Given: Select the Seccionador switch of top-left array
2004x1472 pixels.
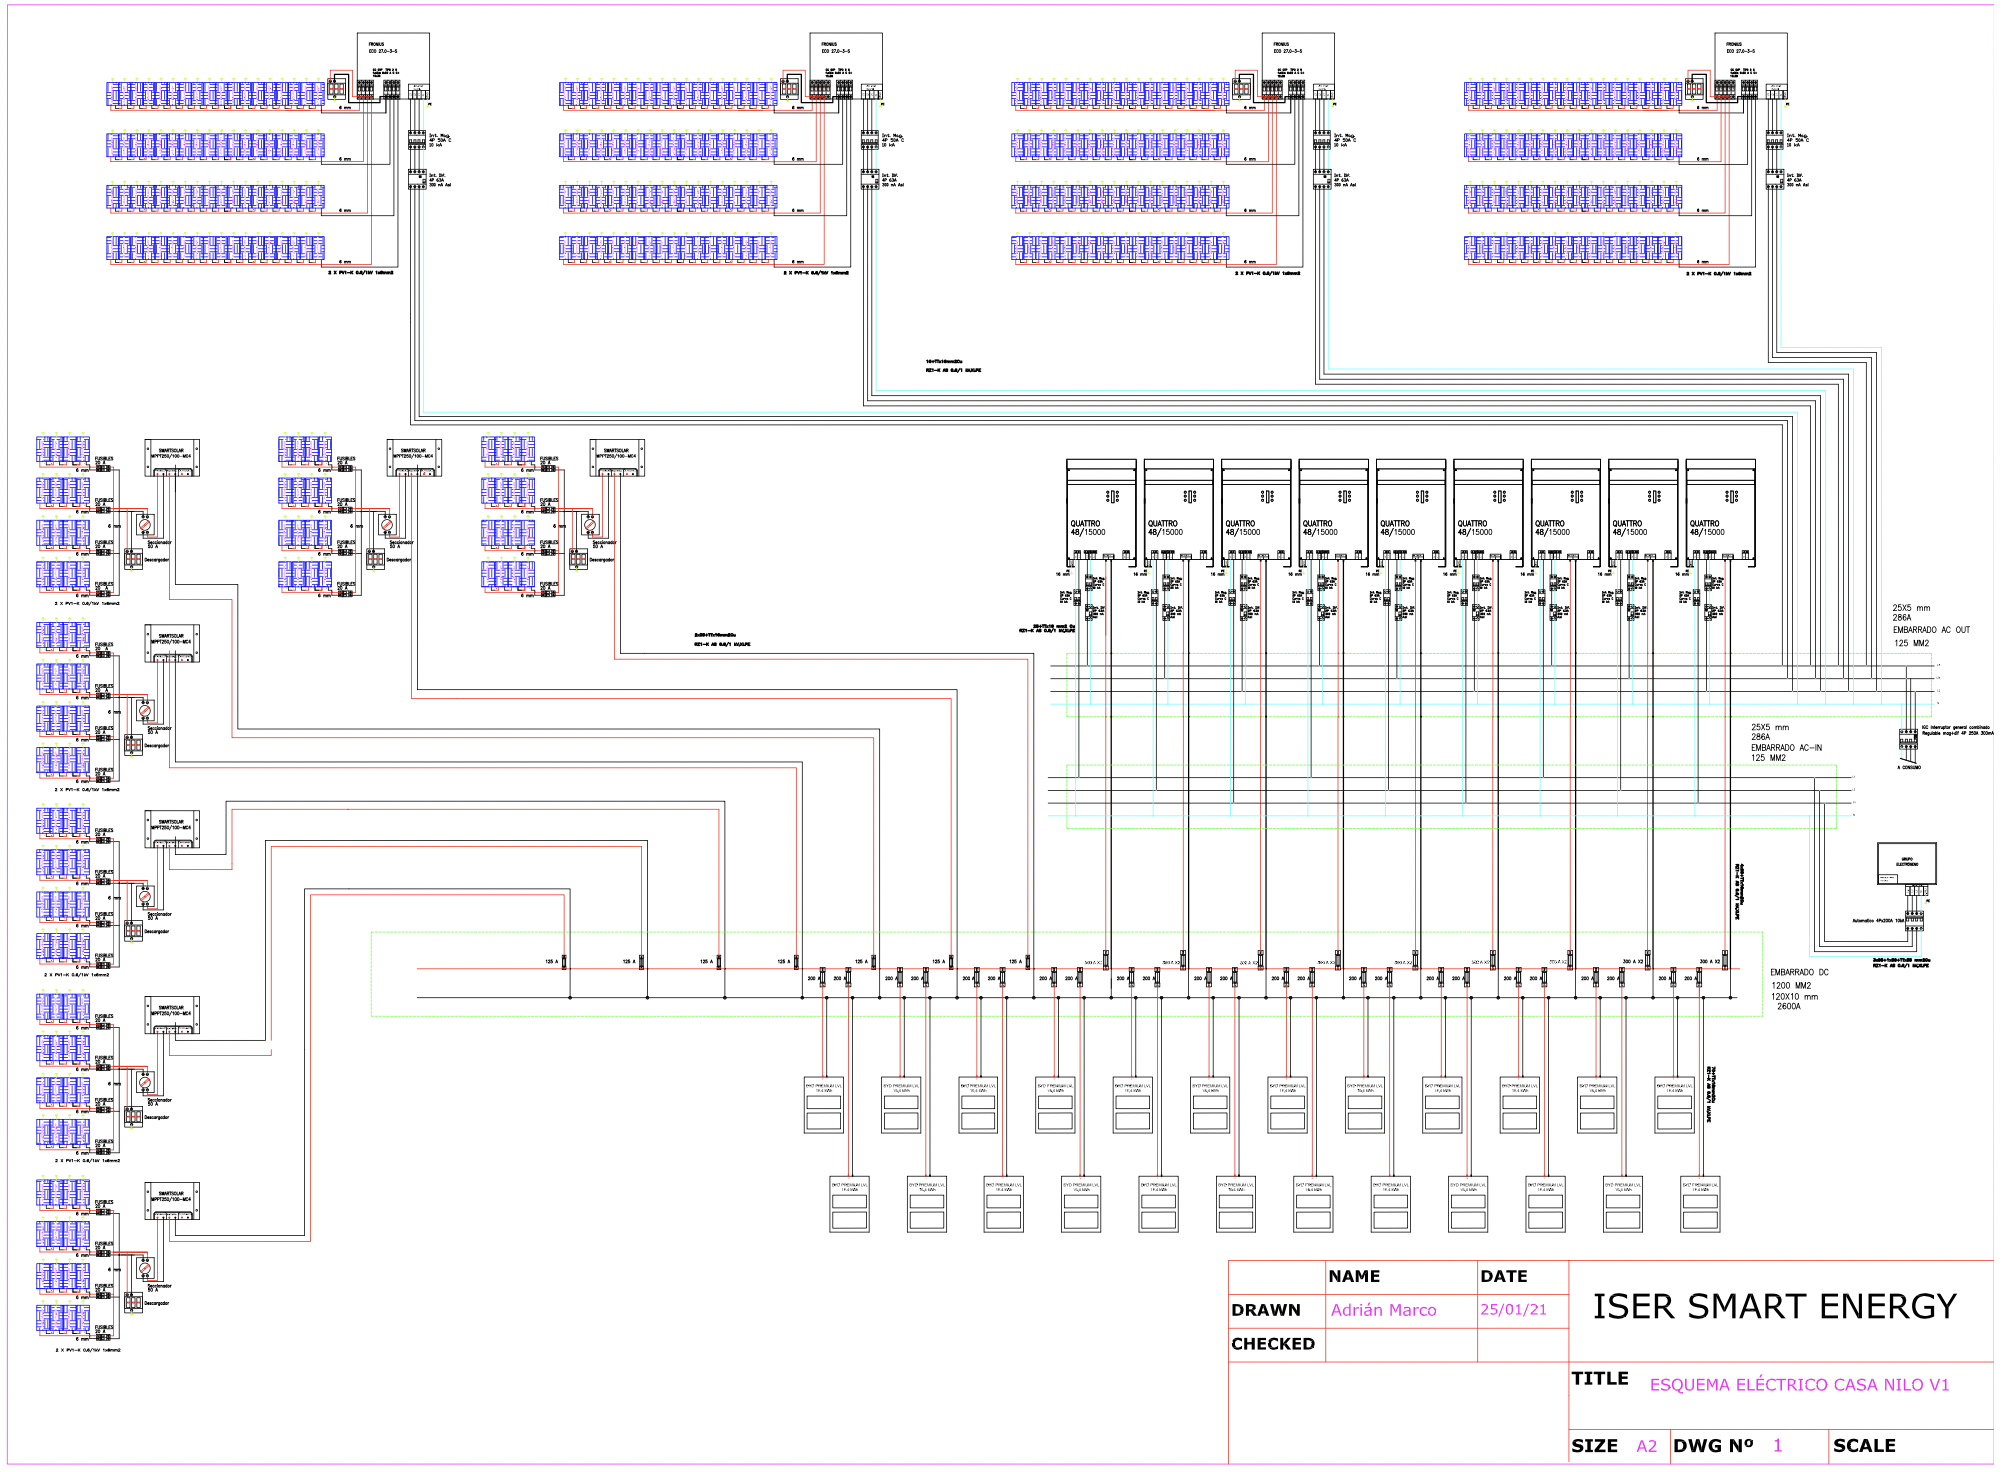Looking at the screenshot, I should point(145,524).
